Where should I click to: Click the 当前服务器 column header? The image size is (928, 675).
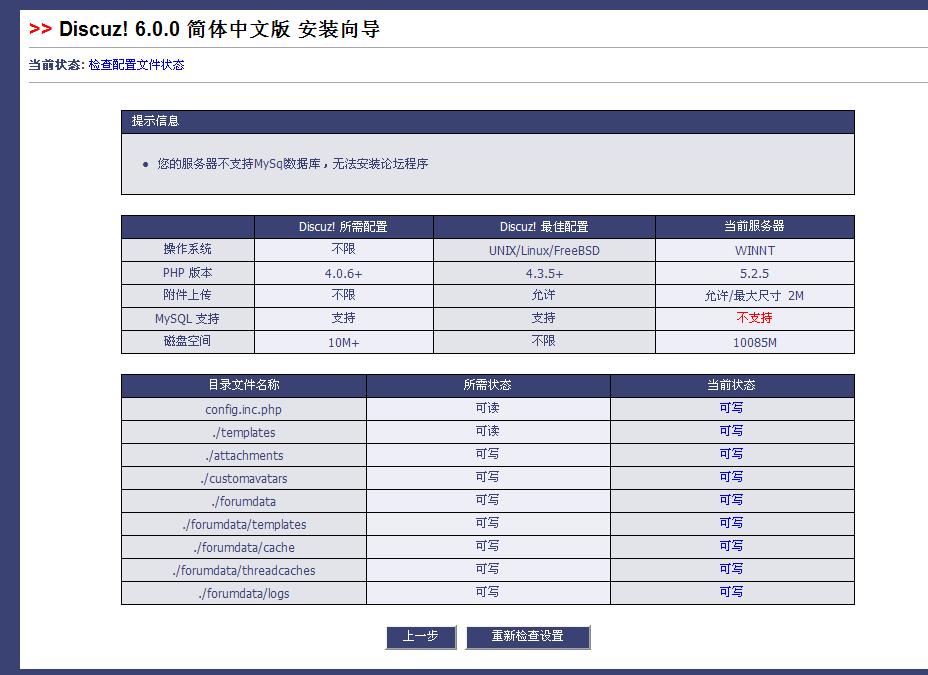click(755, 227)
